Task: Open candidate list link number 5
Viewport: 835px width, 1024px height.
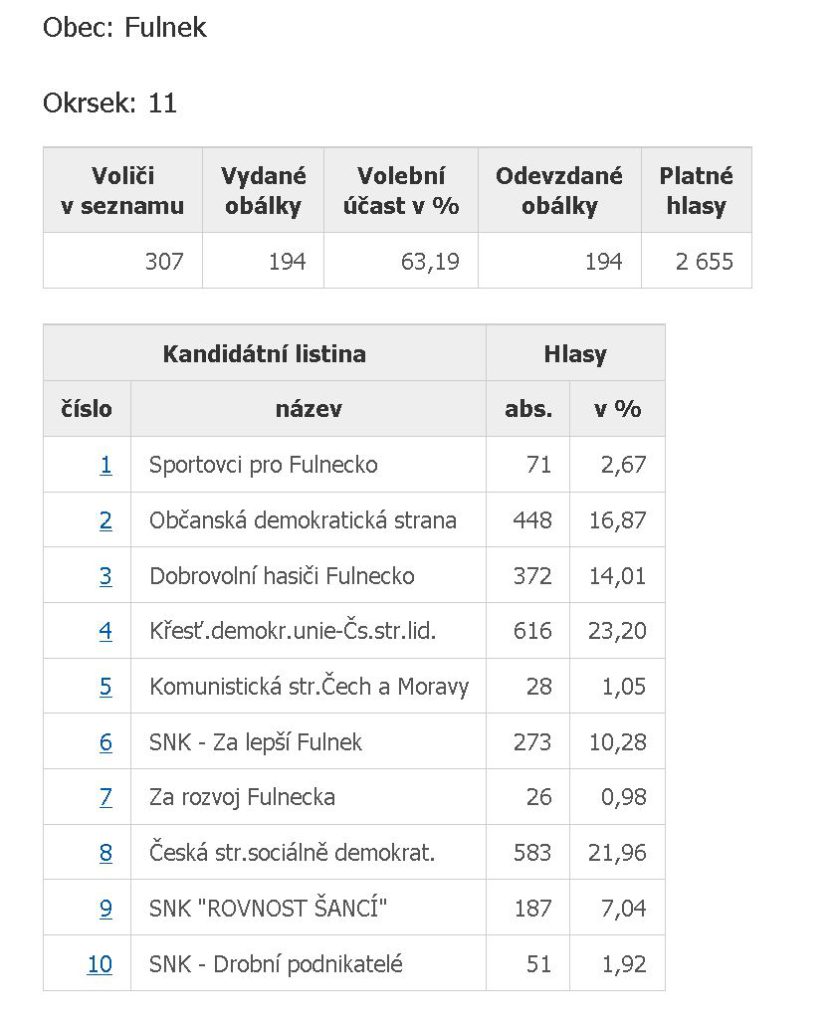Action: (106, 686)
